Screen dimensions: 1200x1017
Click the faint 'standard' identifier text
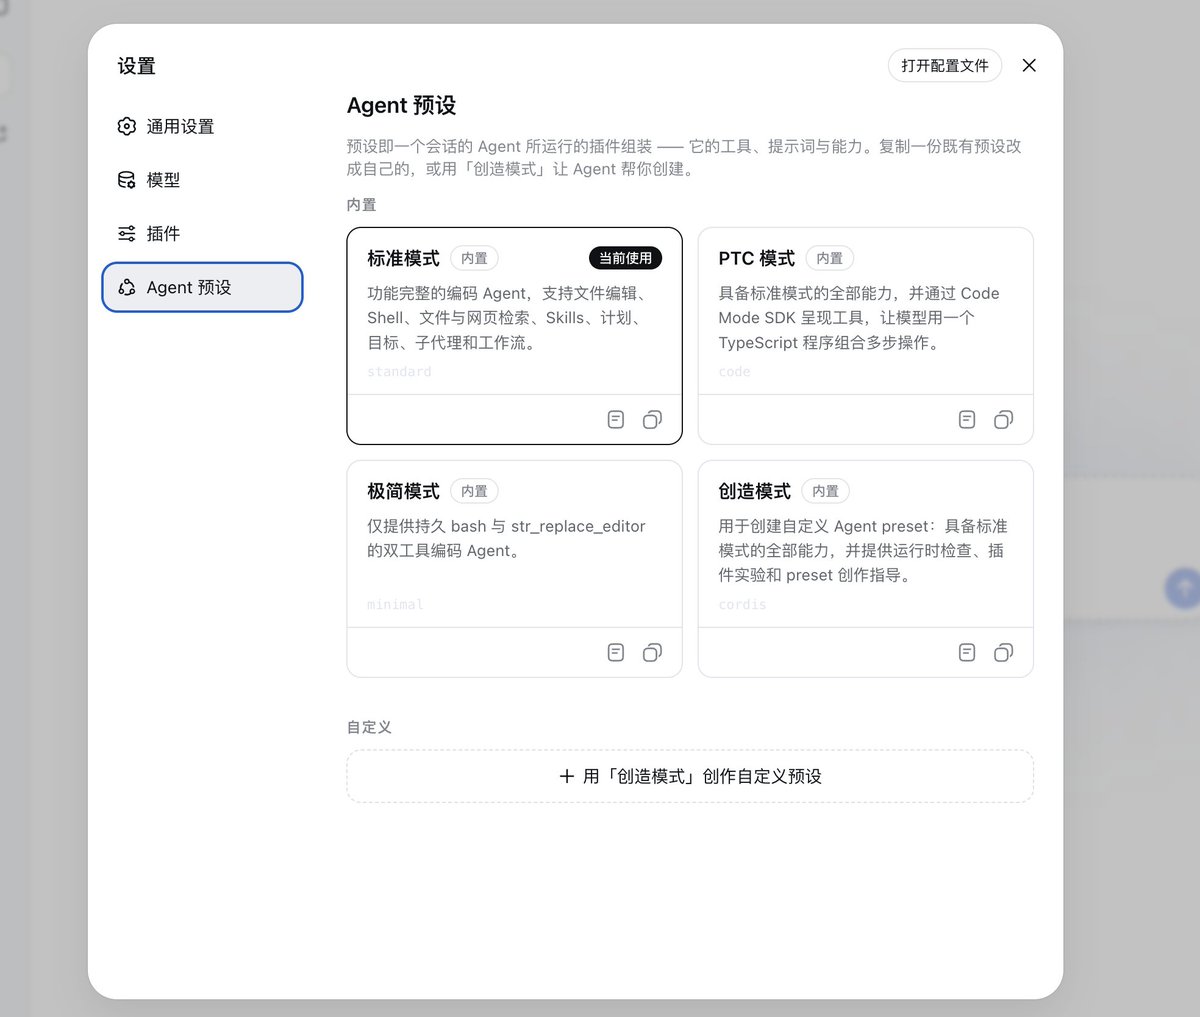click(x=399, y=371)
